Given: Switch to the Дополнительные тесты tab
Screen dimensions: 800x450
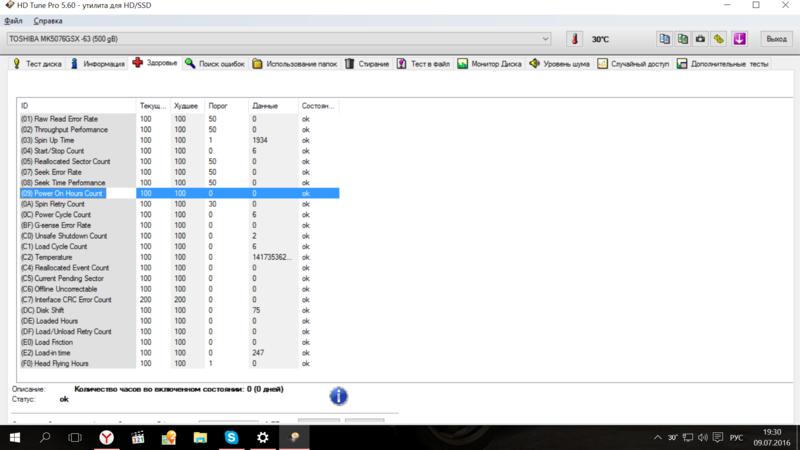Looking at the screenshot, I should [x=722, y=64].
